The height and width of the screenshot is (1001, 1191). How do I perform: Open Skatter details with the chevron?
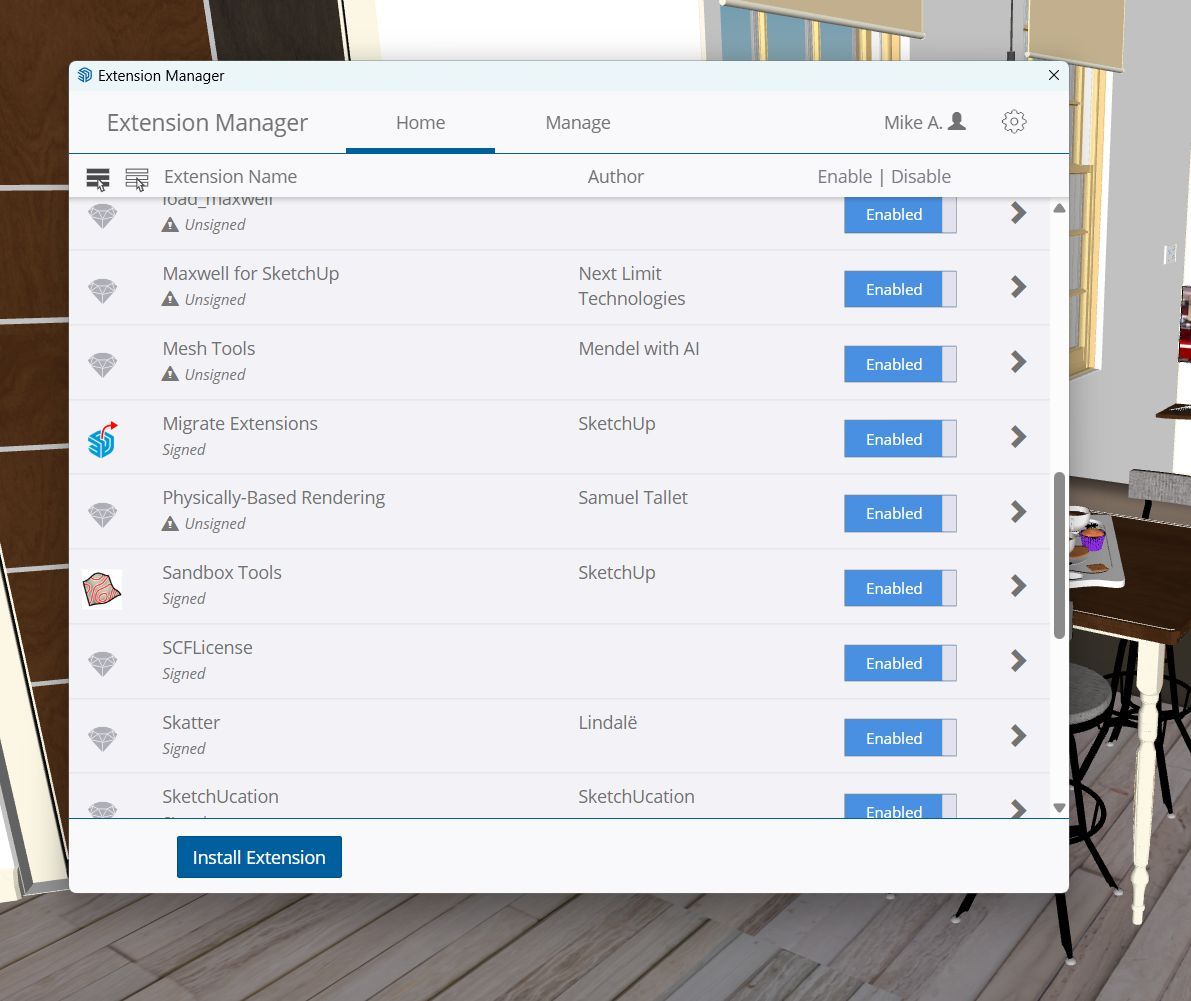point(1018,736)
